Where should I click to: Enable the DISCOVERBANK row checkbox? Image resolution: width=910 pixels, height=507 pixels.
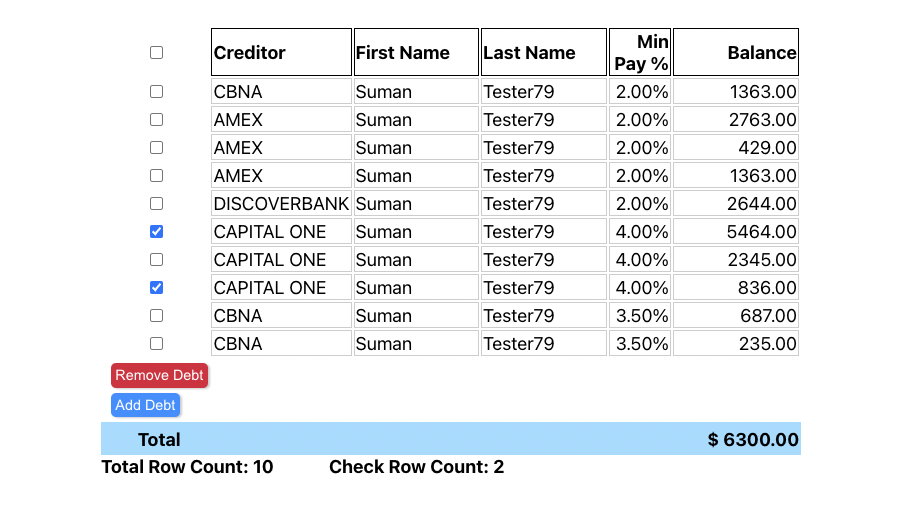pos(156,204)
